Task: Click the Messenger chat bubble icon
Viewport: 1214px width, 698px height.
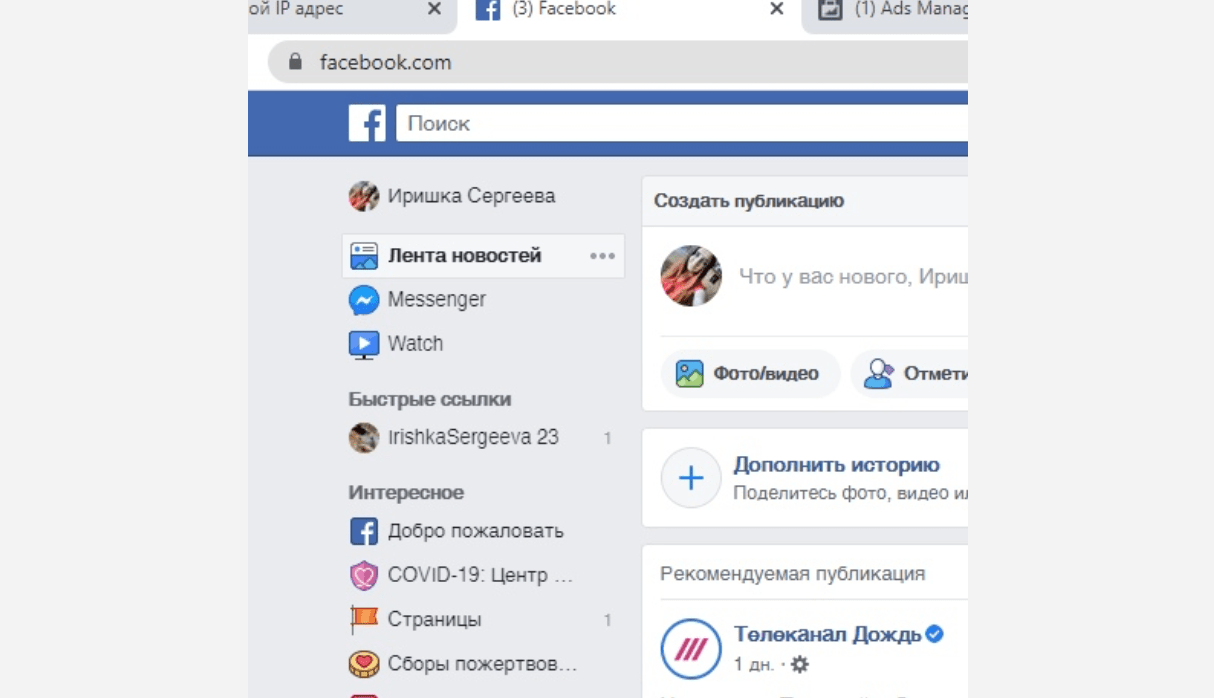Action: click(x=364, y=300)
